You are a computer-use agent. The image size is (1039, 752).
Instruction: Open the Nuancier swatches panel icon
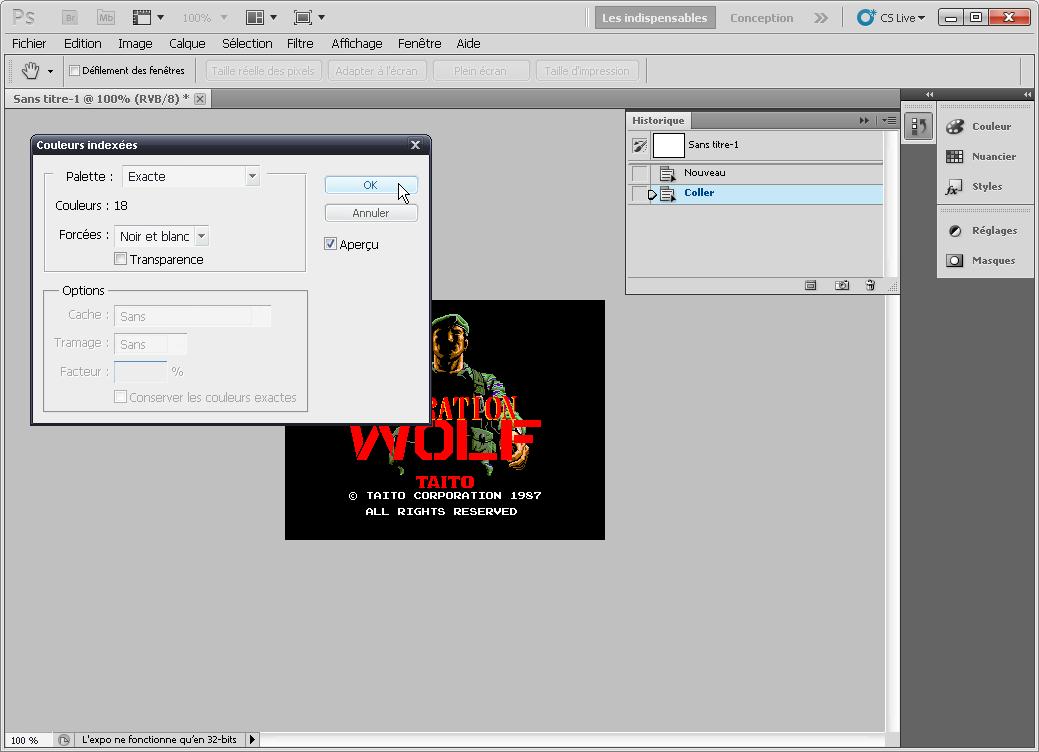[954, 156]
